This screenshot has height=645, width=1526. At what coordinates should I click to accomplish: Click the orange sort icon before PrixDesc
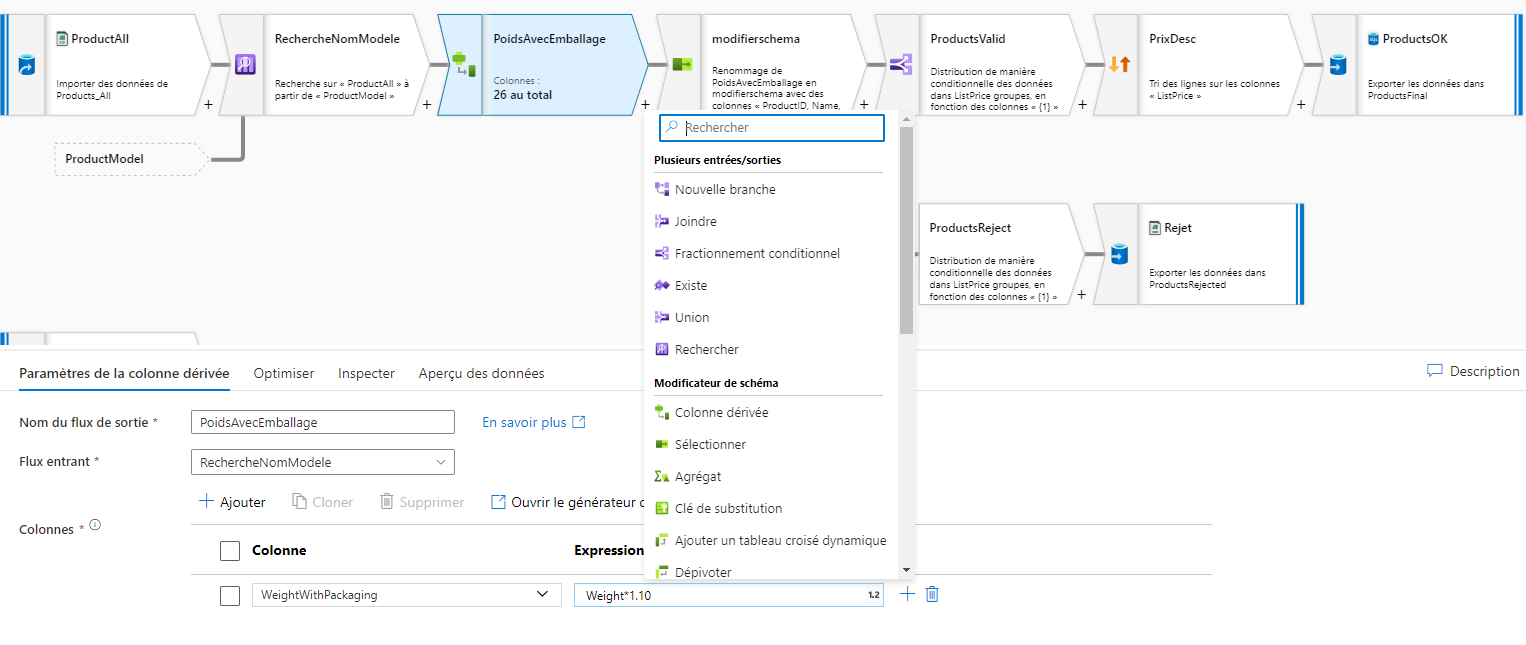(1117, 62)
